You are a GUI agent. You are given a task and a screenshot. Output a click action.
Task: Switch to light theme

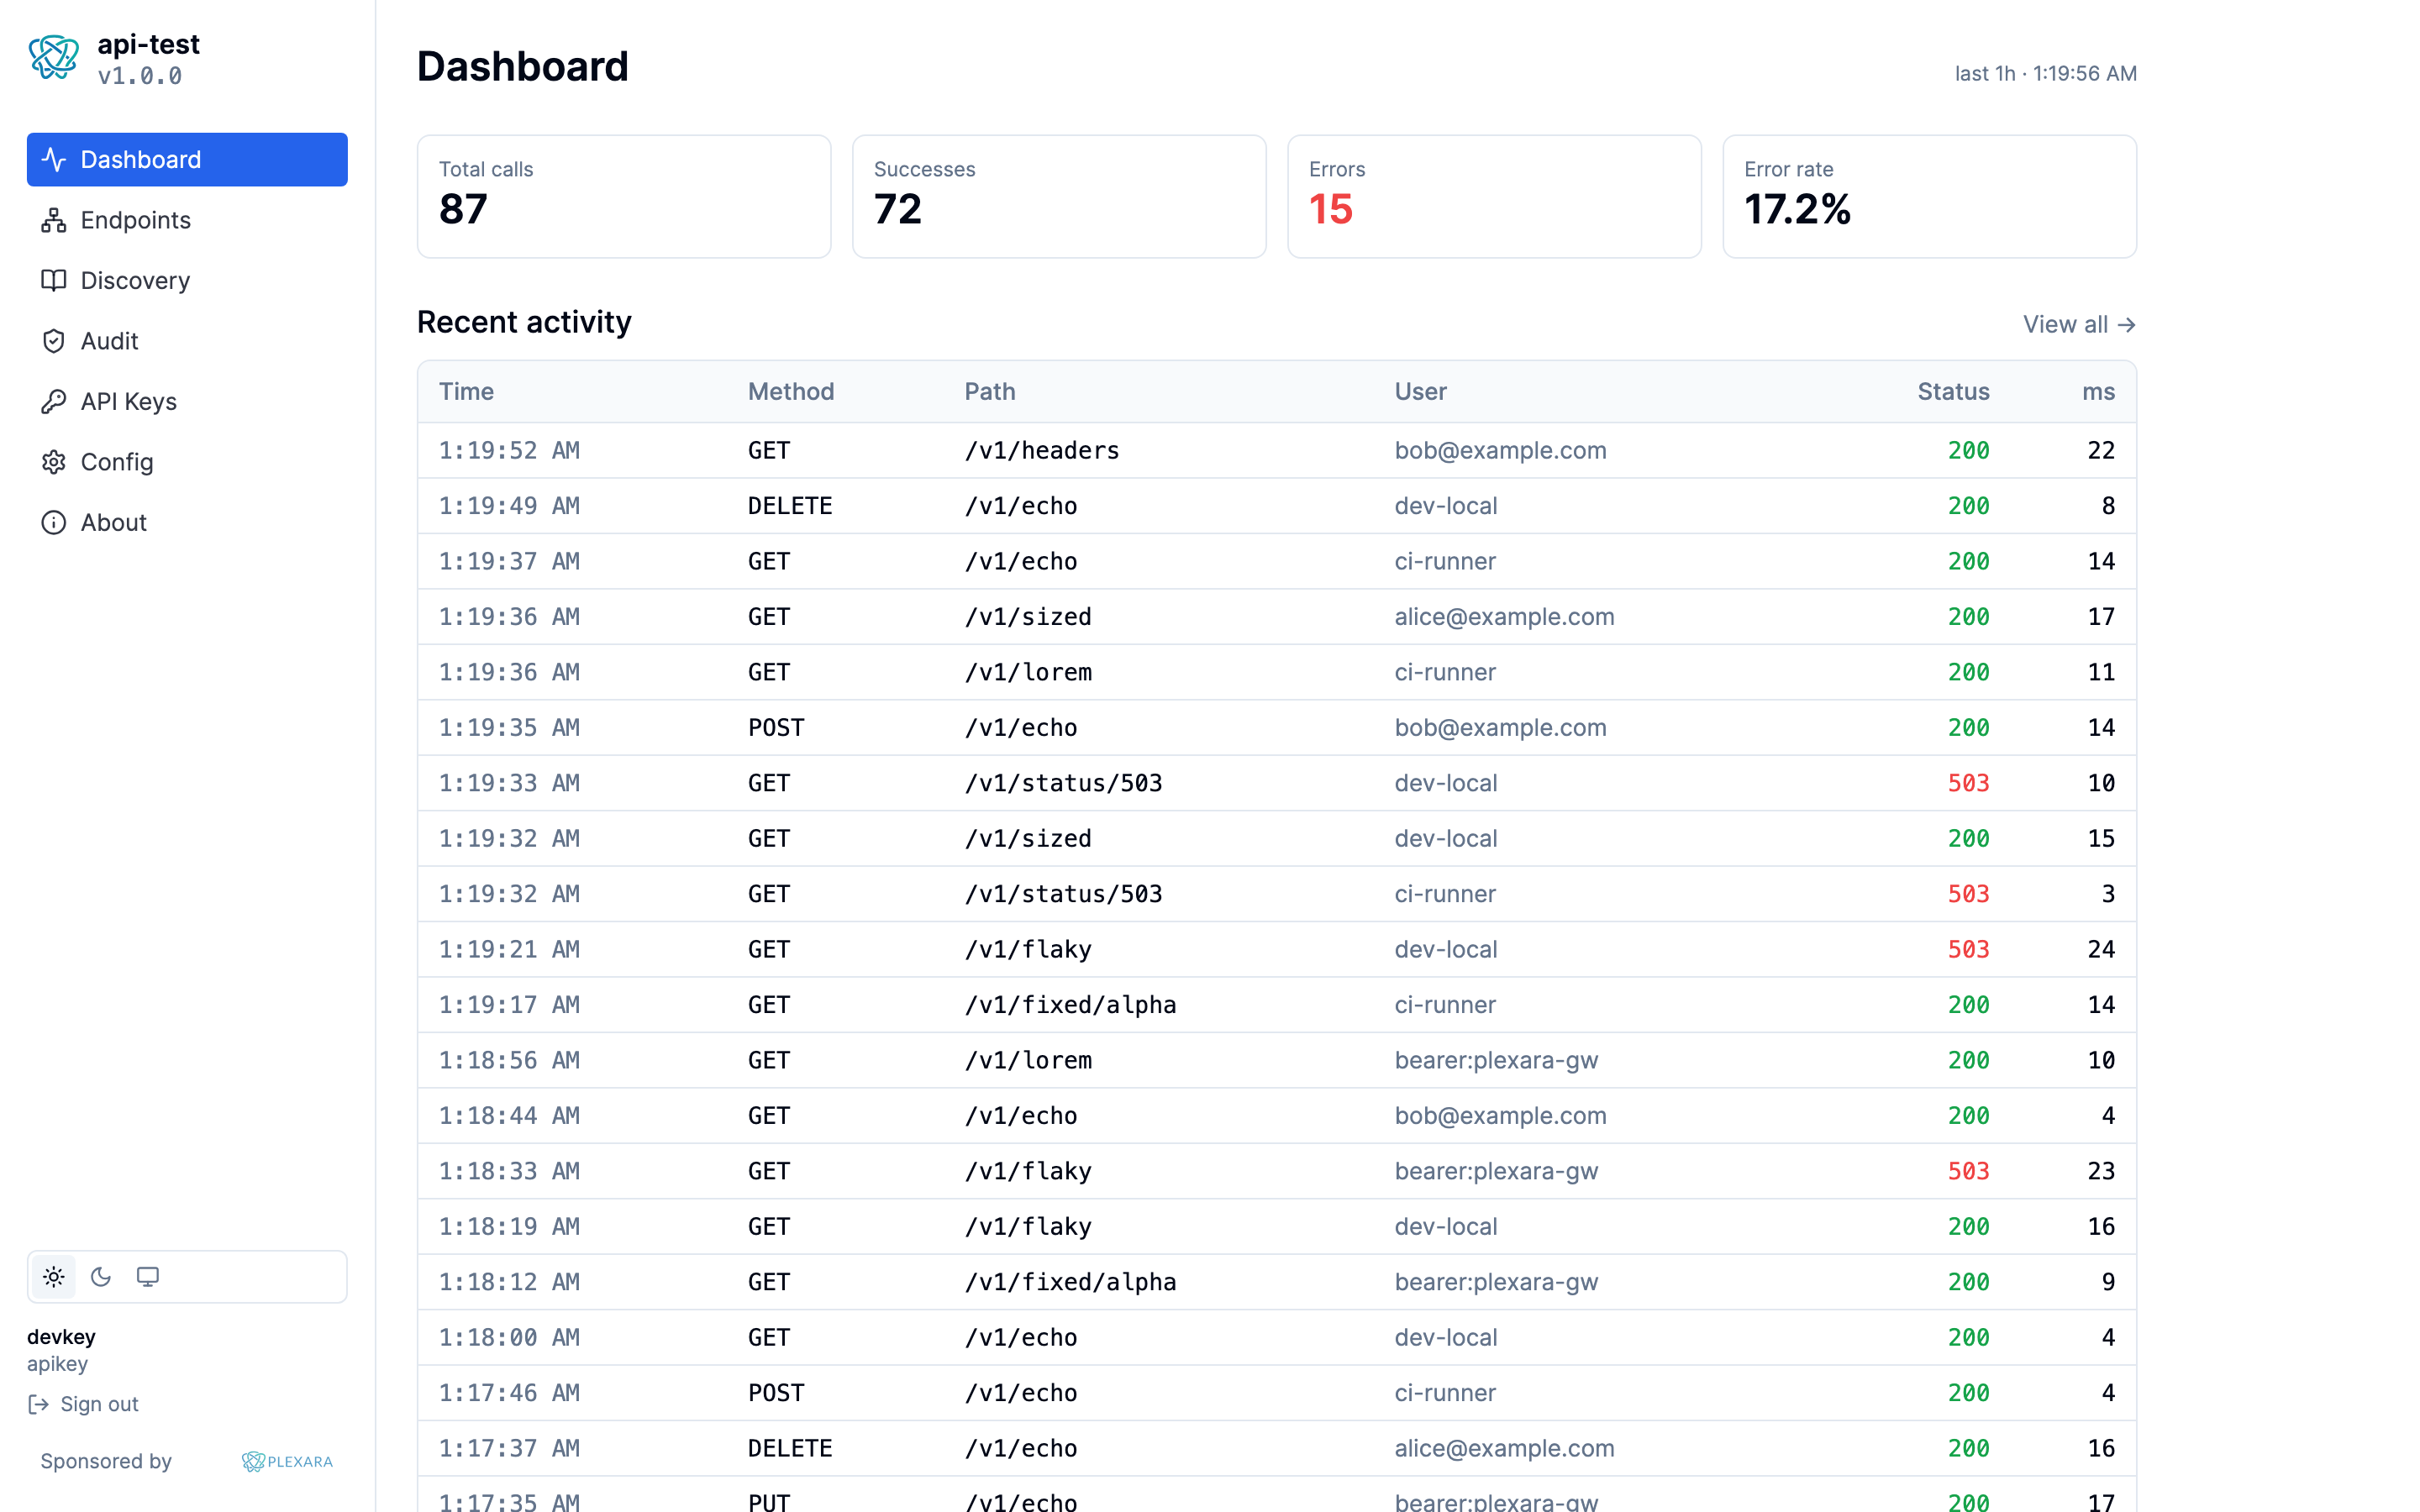click(54, 1277)
